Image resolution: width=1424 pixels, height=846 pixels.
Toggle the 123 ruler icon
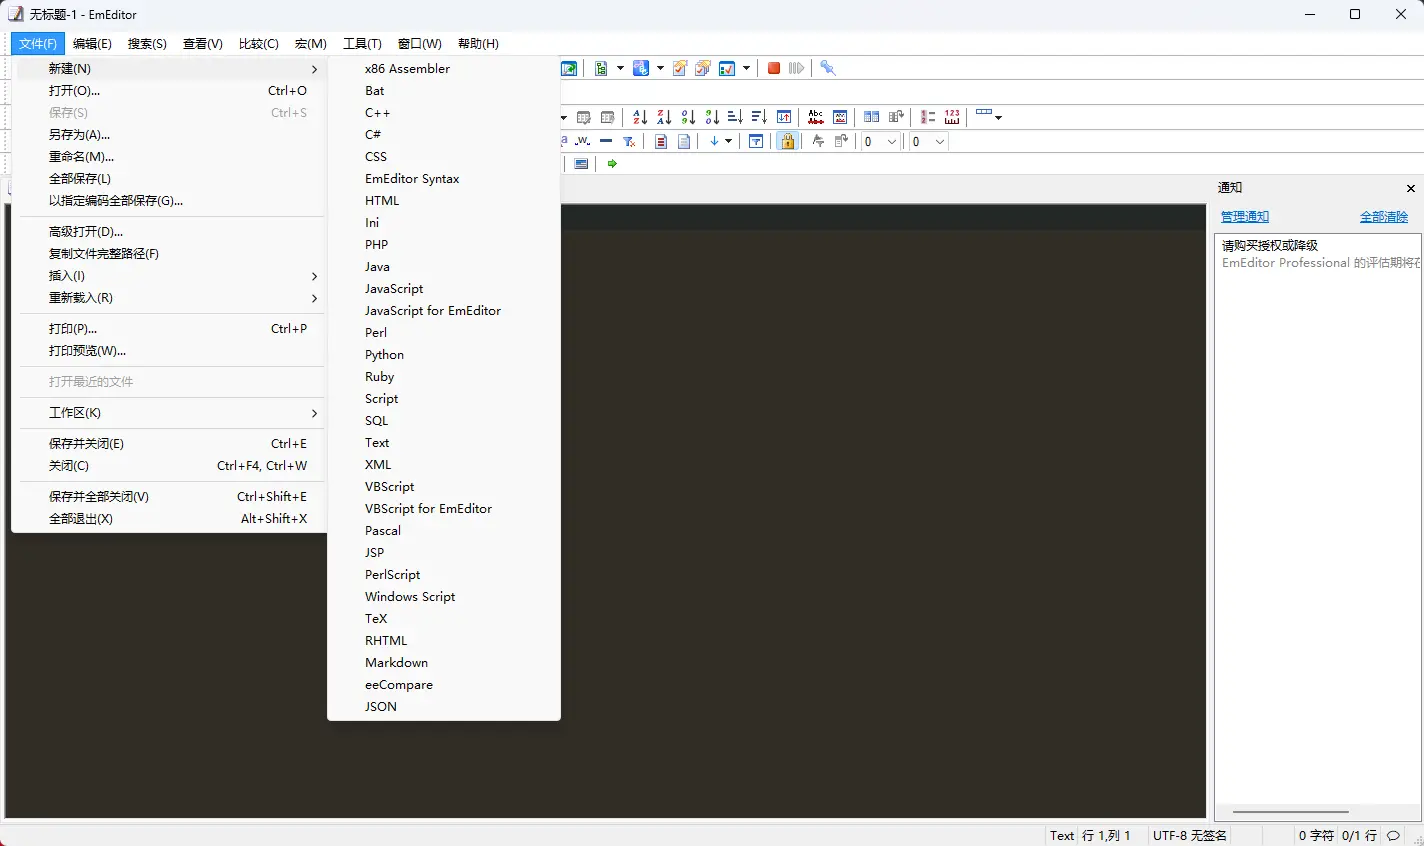(x=952, y=117)
